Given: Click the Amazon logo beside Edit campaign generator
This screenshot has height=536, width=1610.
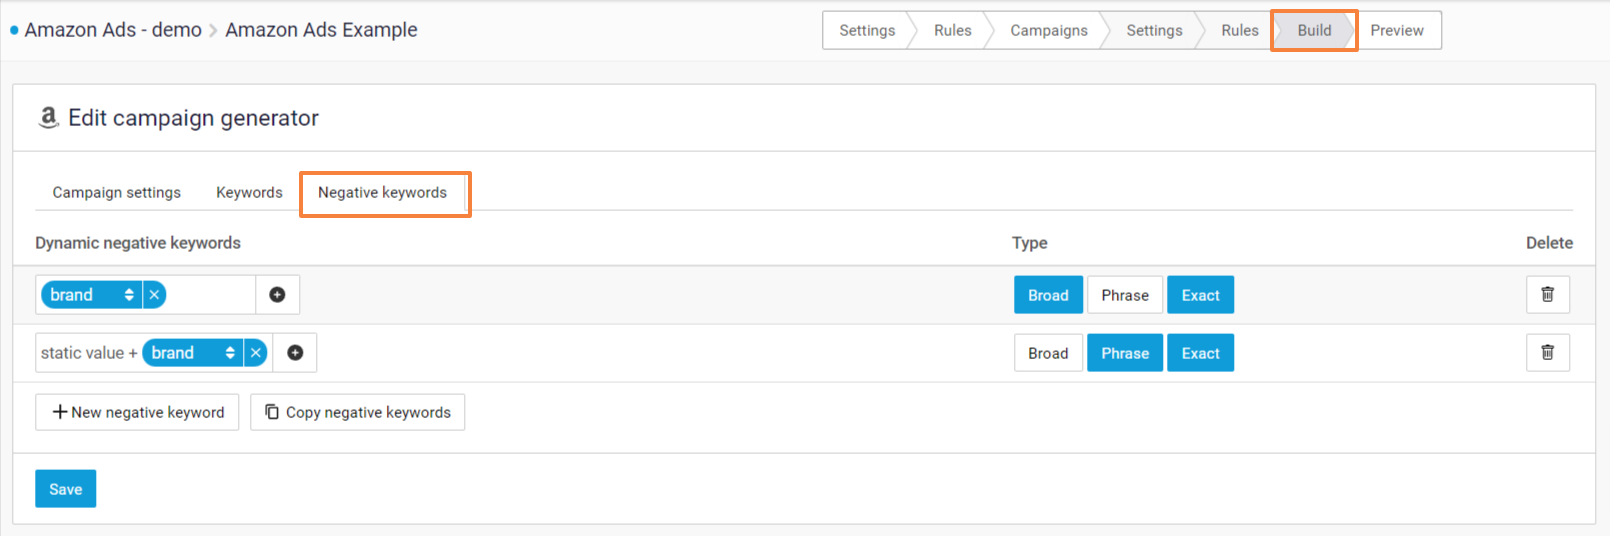Looking at the screenshot, I should click(48, 118).
